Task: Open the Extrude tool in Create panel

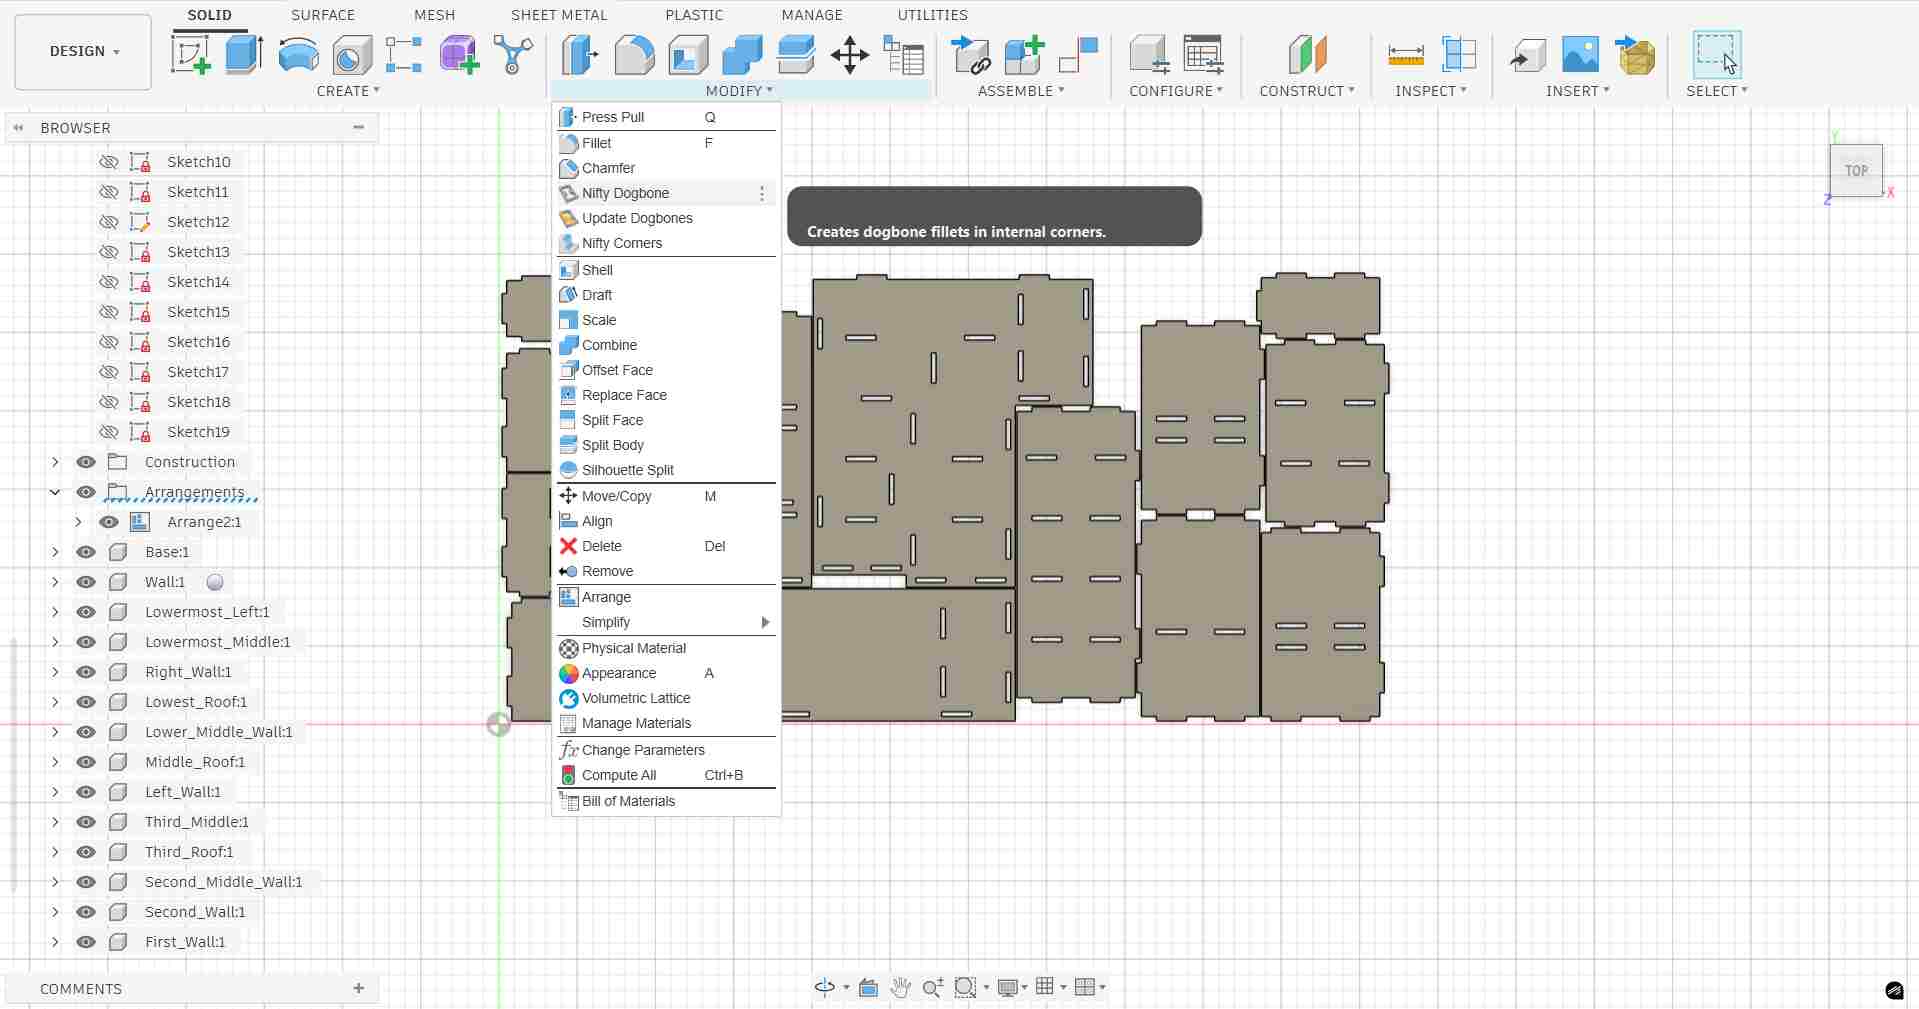Action: coord(243,55)
